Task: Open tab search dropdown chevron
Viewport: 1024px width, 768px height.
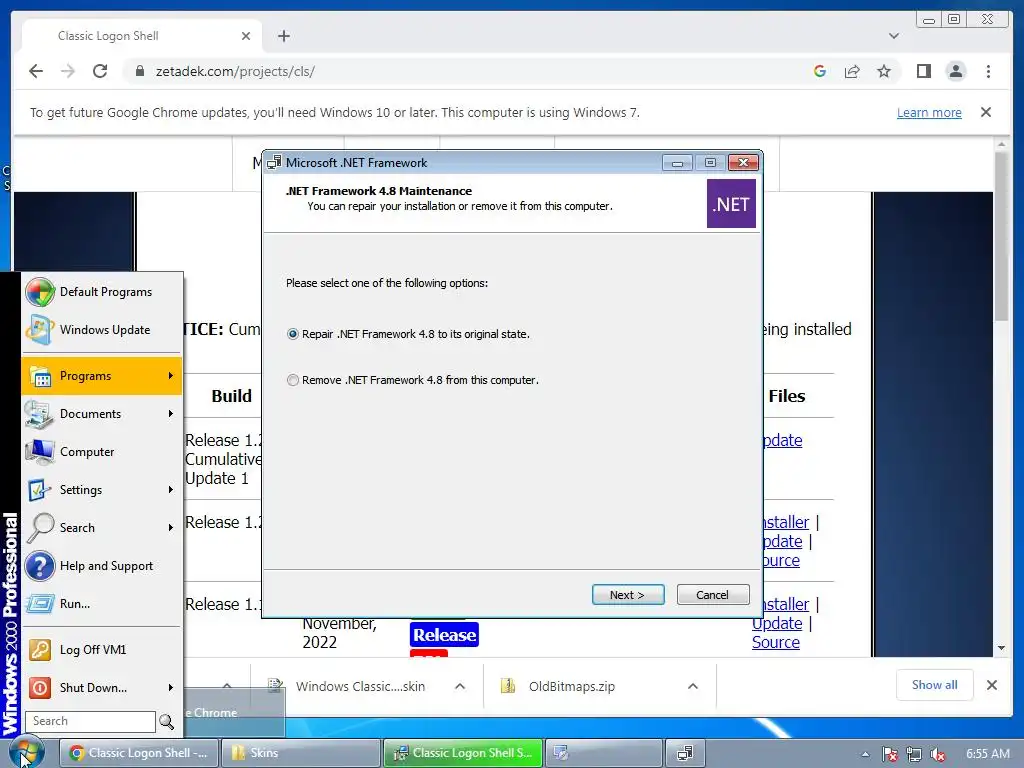Action: tap(893, 36)
